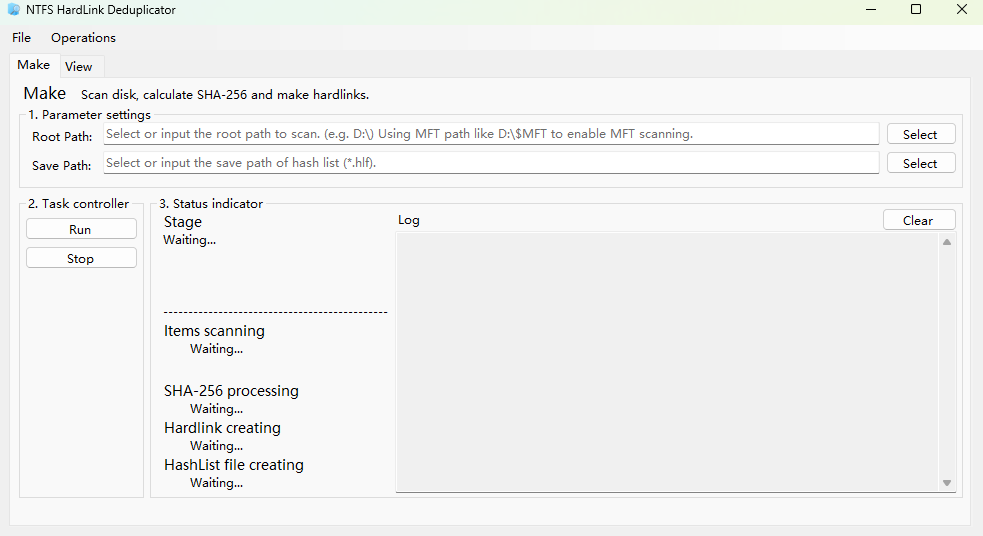This screenshot has width=983, height=536.
Task: Click the Root Path input field
Action: (491, 134)
